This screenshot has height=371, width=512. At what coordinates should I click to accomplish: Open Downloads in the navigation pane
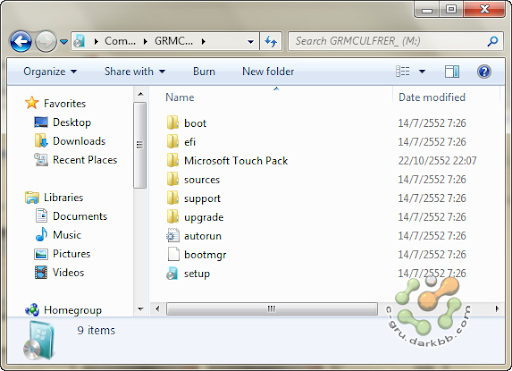79,141
